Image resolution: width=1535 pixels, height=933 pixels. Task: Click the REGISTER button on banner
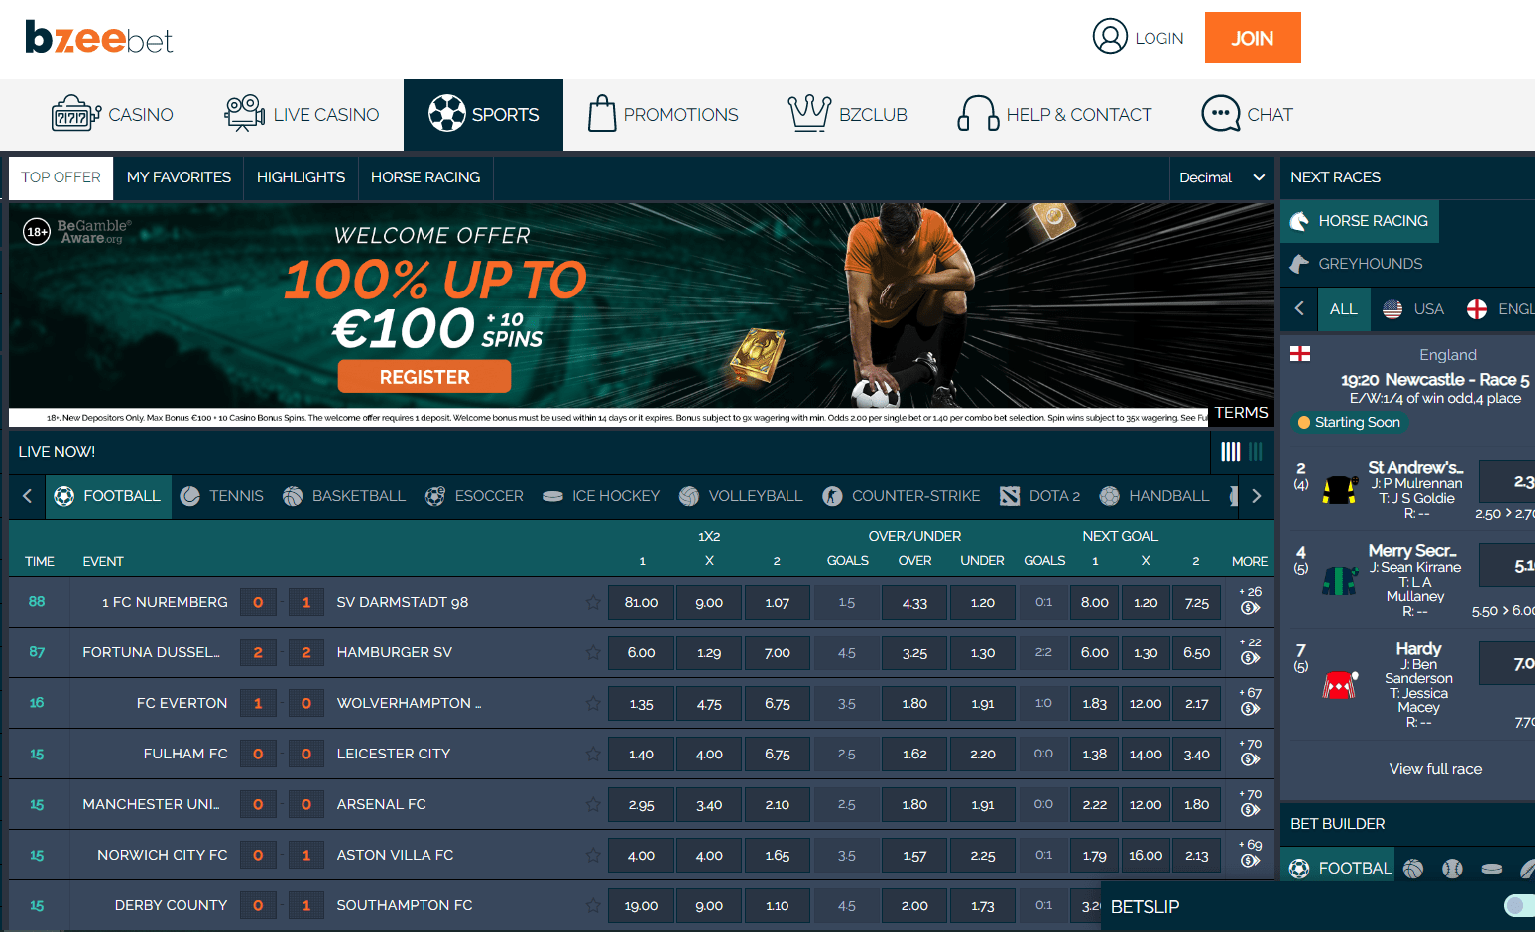point(424,377)
